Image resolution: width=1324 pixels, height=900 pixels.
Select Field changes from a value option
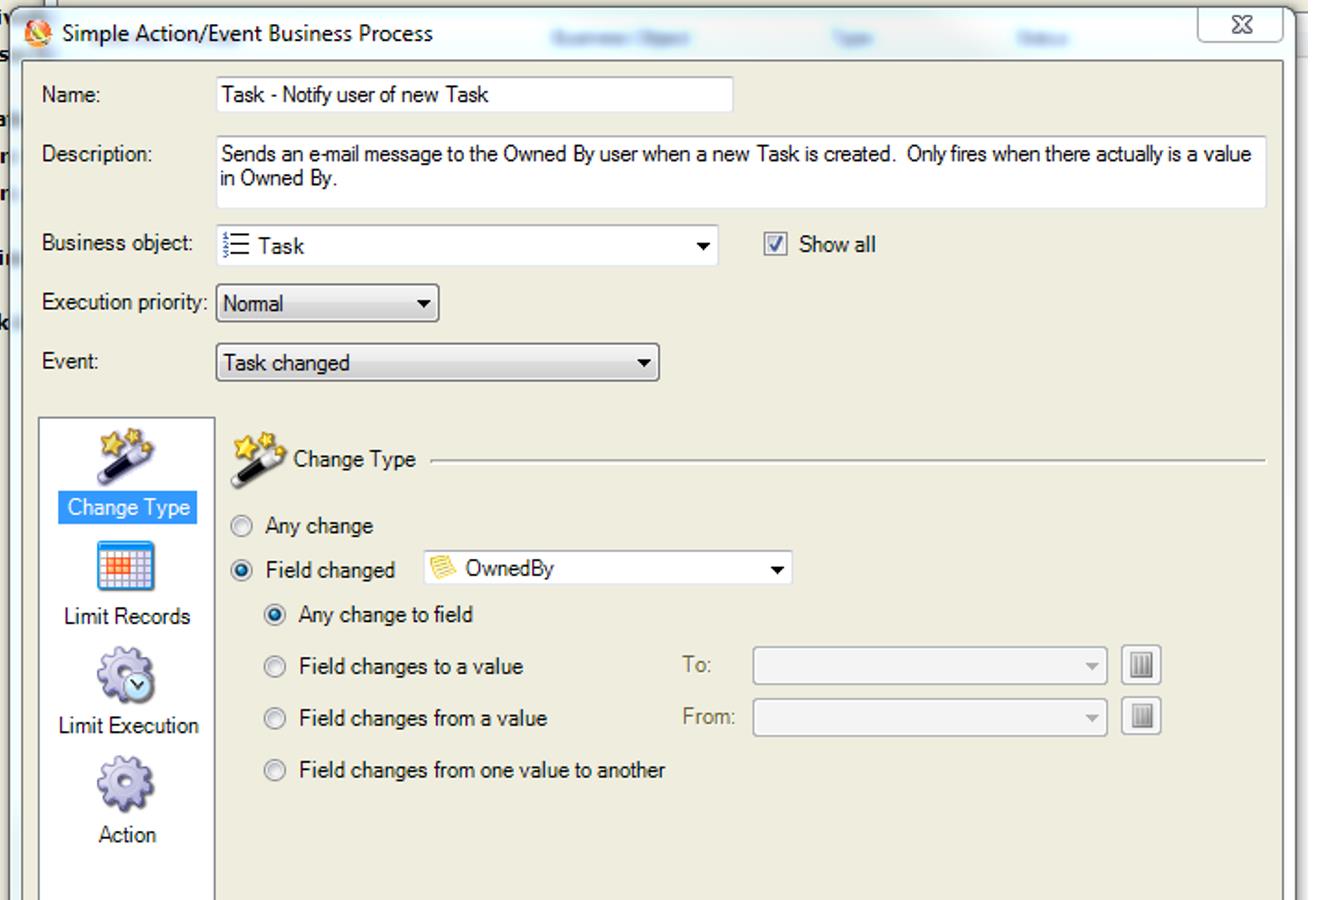click(274, 719)
